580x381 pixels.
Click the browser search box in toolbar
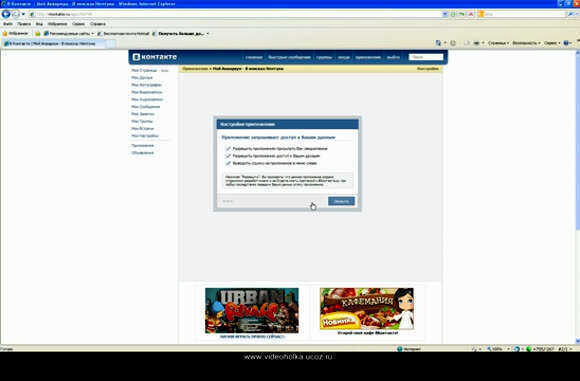(x=523, y=14)
